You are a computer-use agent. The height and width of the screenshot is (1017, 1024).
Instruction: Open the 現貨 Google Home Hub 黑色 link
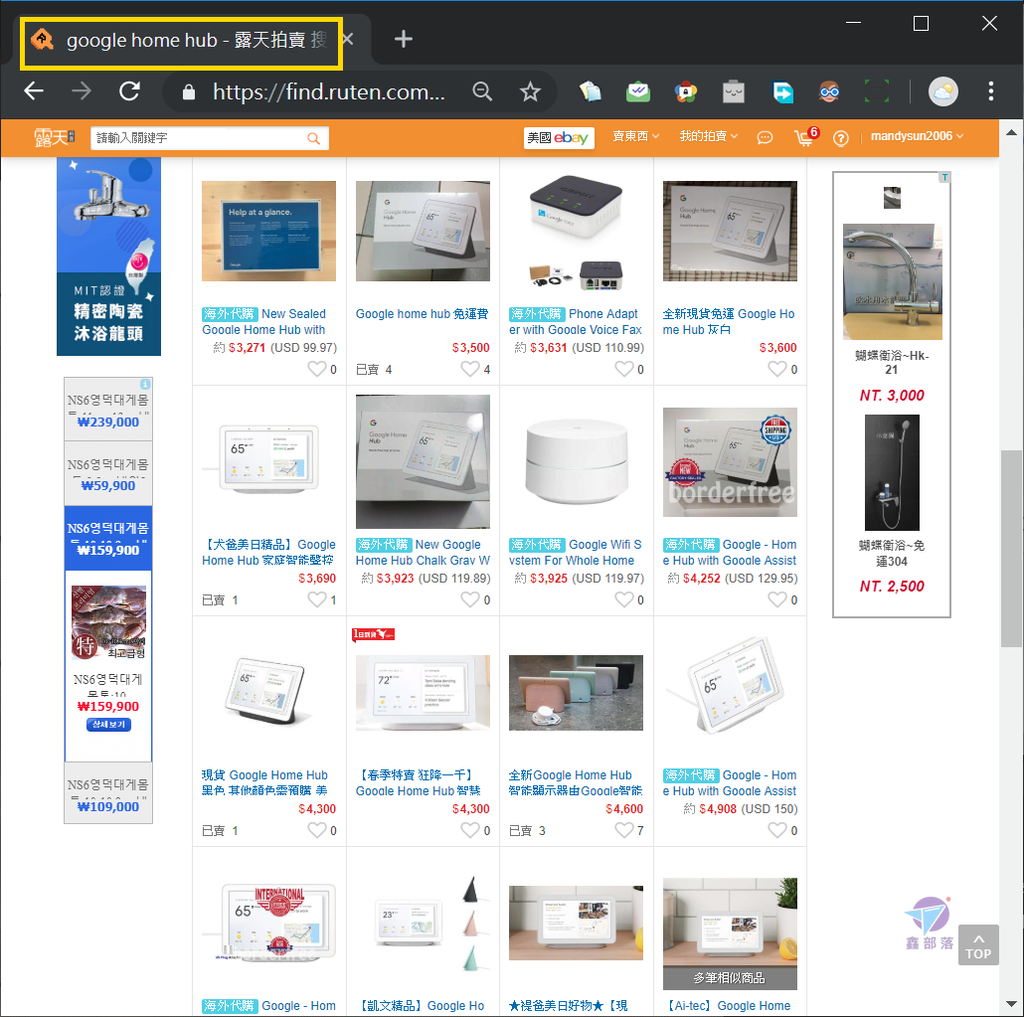pos(264,783)
